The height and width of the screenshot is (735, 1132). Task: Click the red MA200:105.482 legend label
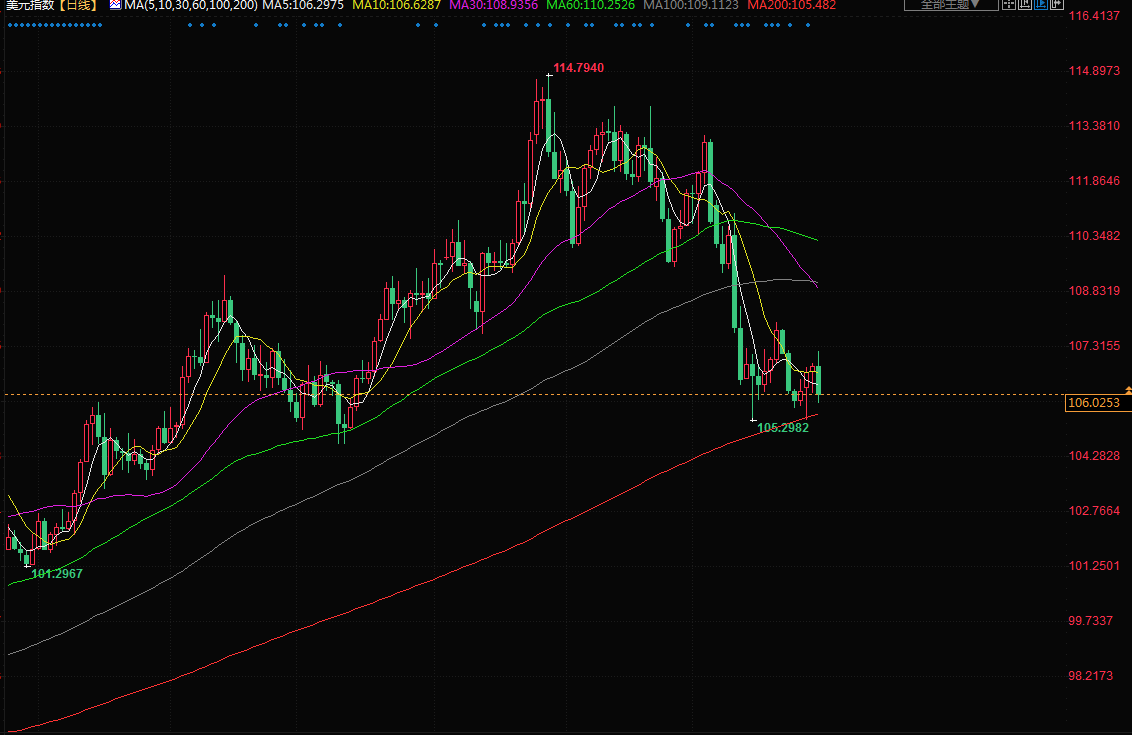pyautogui.click(x=792, y=5)
